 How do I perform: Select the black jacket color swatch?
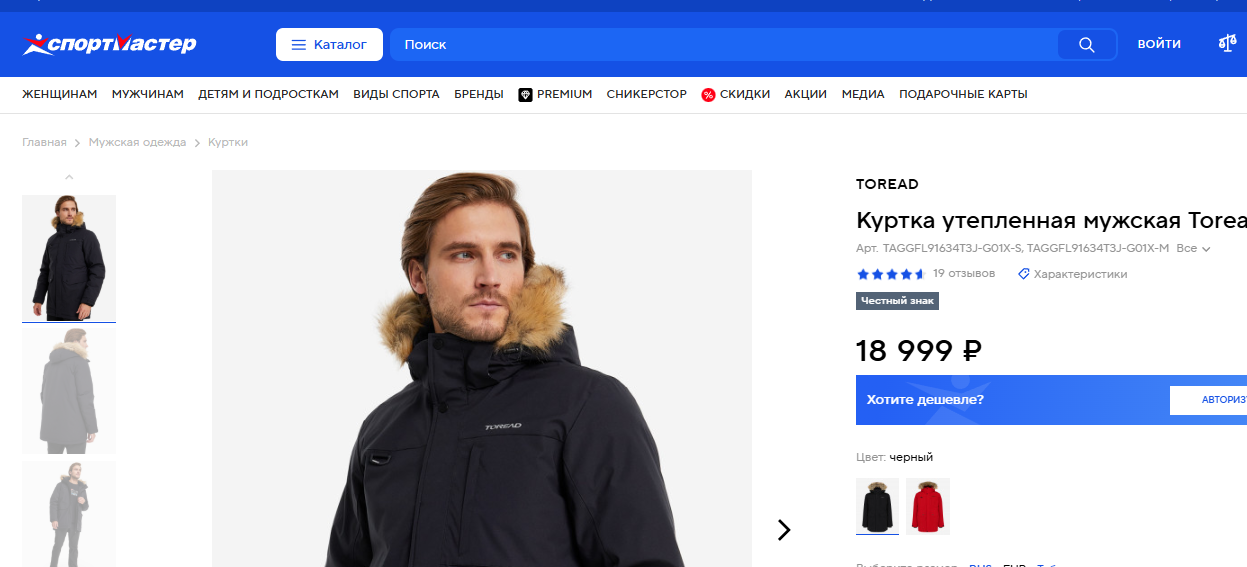click(x=877, y=506)
